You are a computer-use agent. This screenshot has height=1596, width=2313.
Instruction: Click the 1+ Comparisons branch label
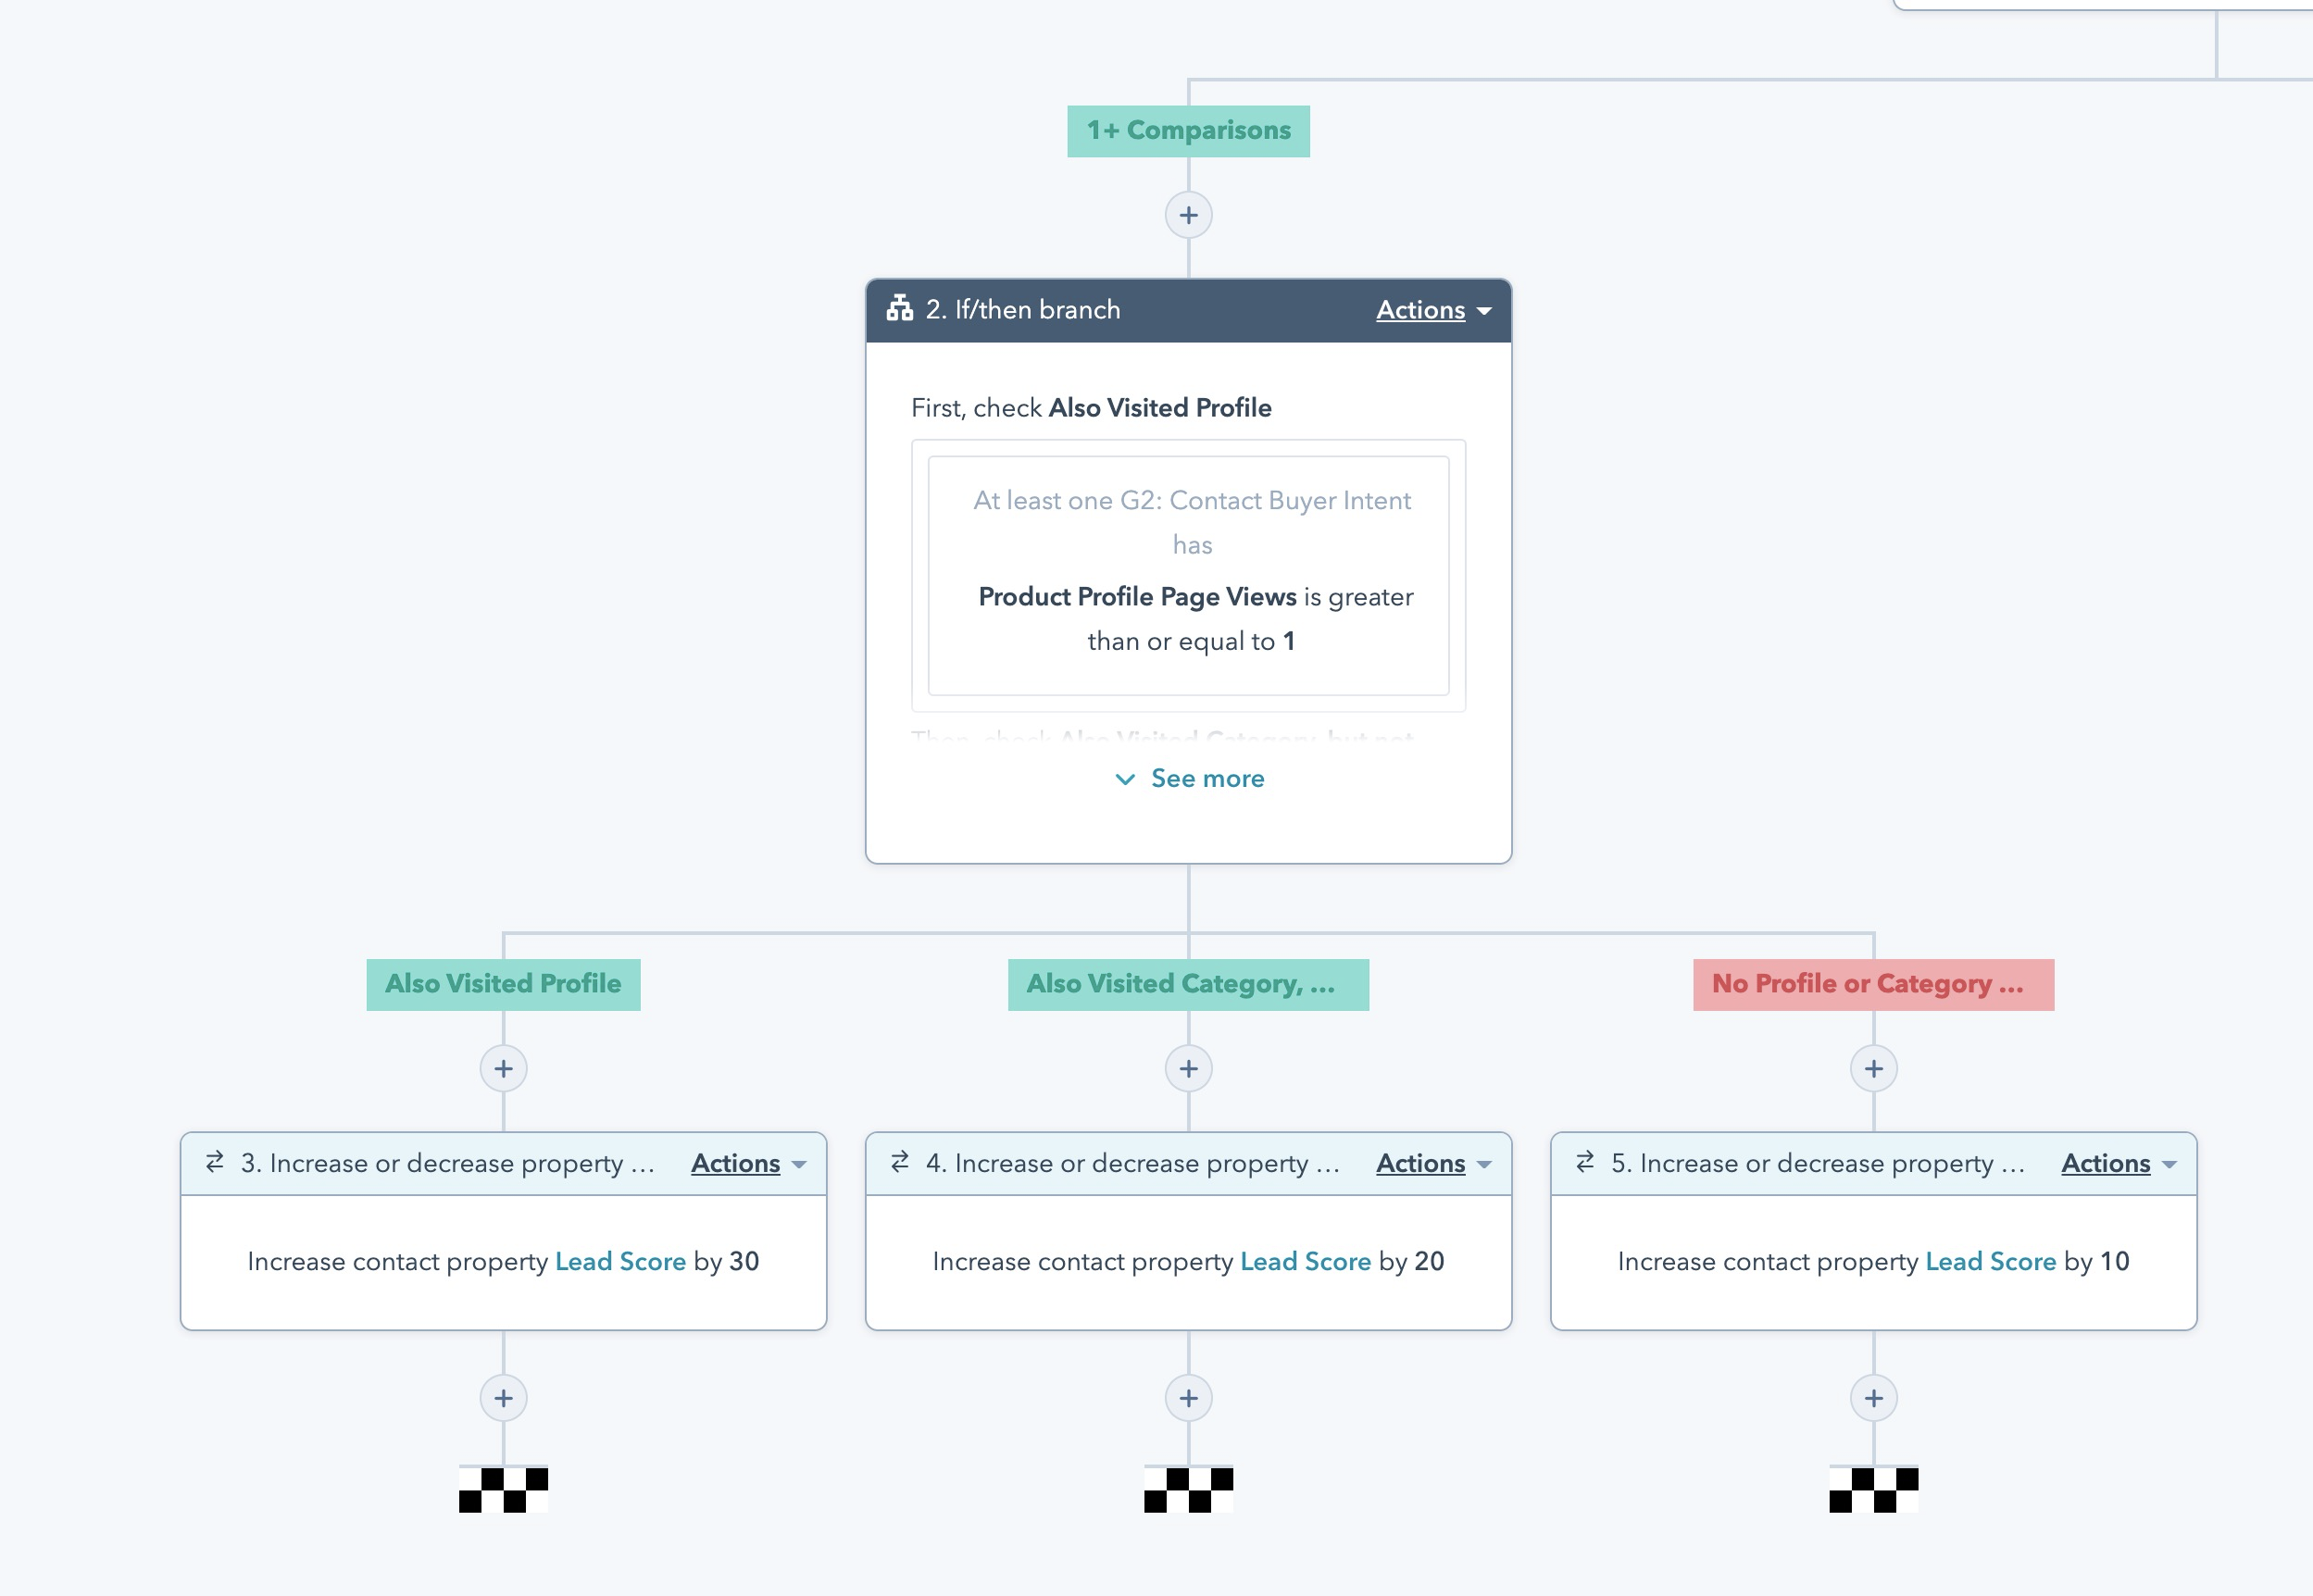tap(1188, 131)
